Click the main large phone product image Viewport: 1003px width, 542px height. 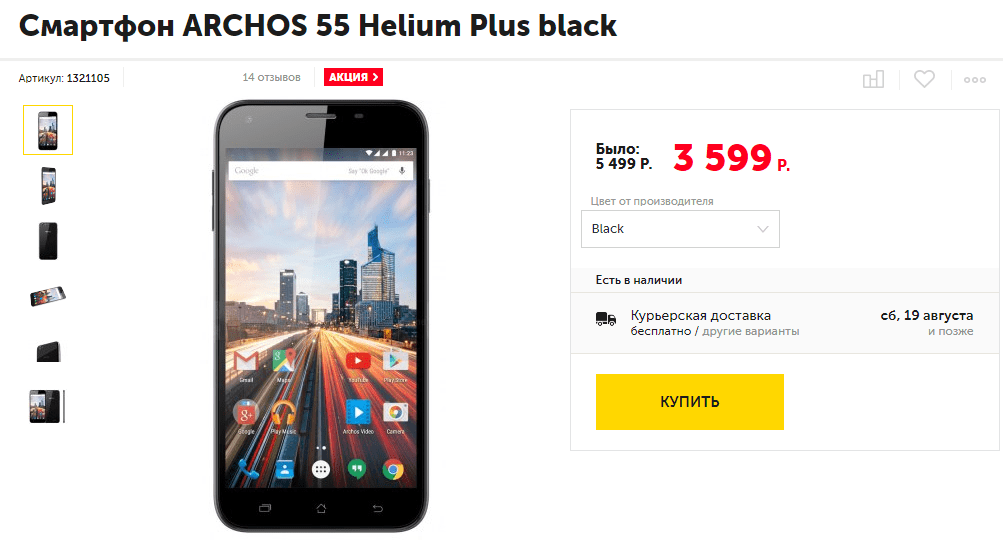[x=321, y=316]
